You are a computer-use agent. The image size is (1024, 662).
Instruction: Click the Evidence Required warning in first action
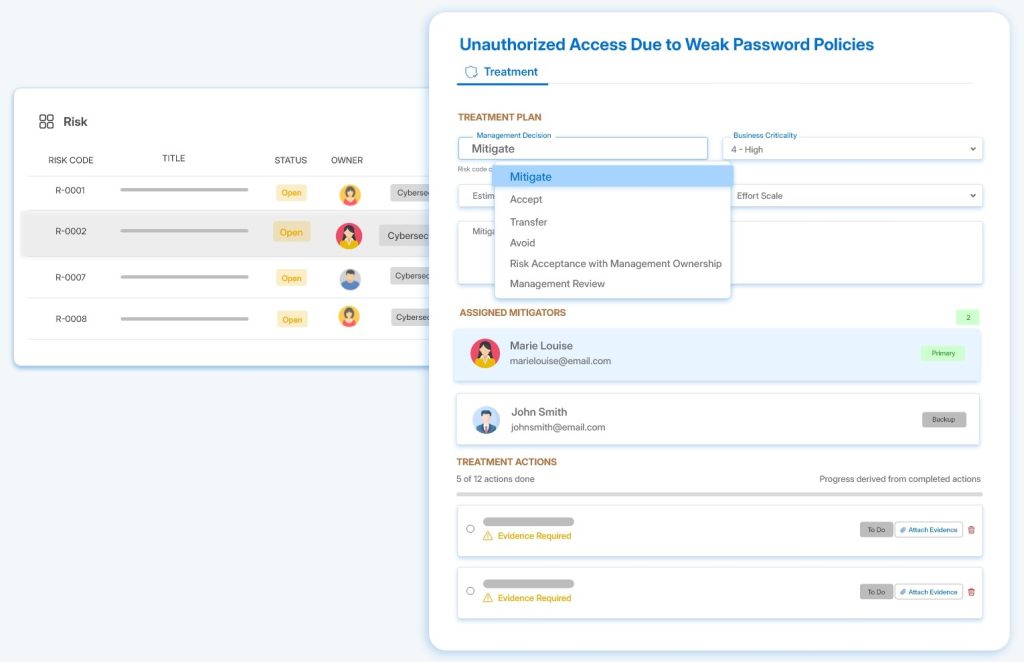tap(534, 536)
